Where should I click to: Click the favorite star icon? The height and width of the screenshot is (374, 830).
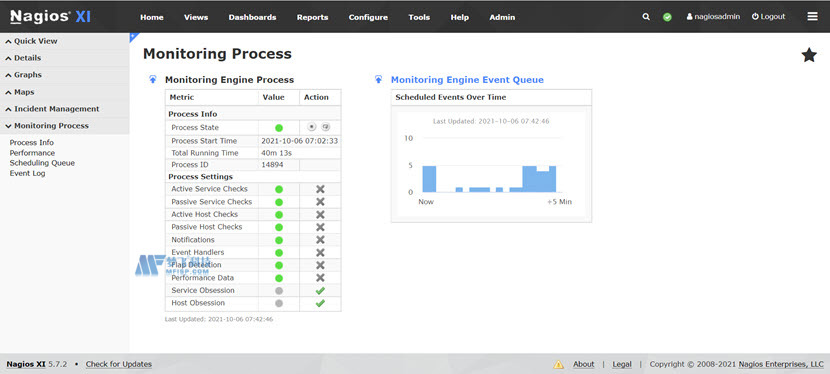pyautogui.click(x=809, y=55)
